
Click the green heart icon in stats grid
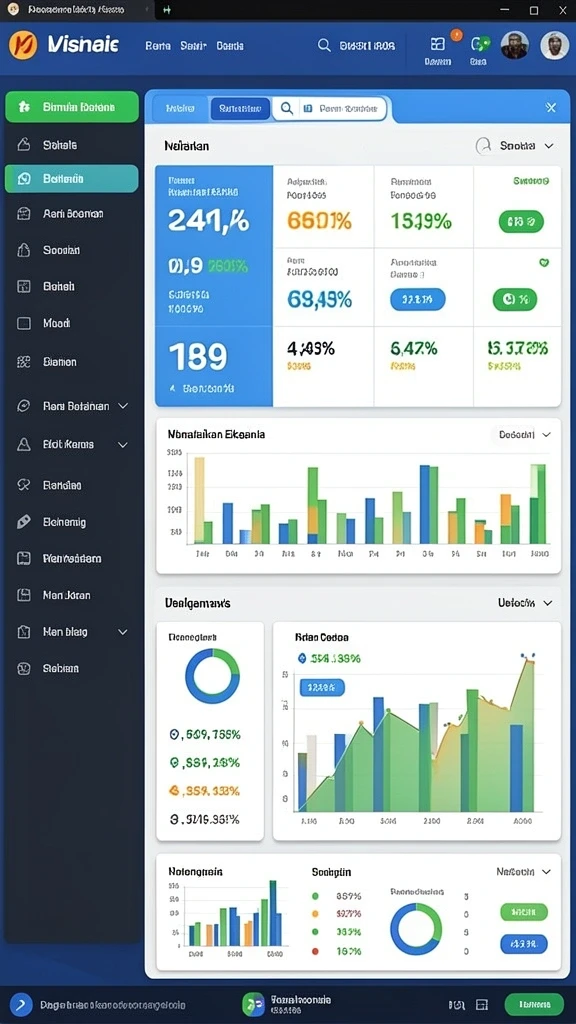click(544, 263)
